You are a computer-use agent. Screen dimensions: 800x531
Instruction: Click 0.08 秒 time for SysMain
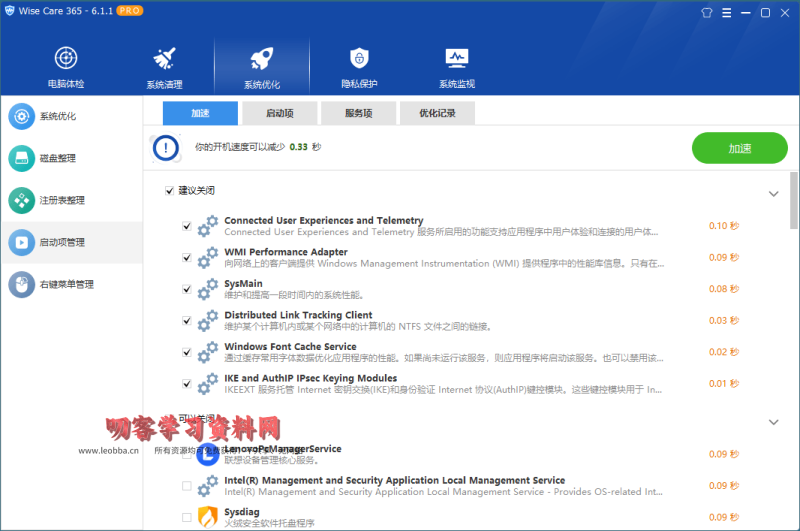coord(723,289)
